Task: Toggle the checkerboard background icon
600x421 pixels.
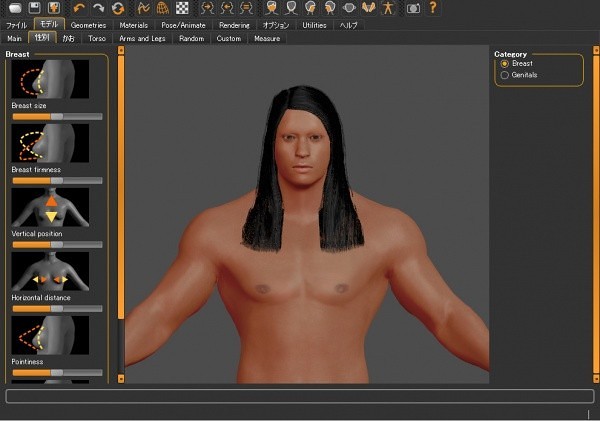Action: [x=182, y=8]
